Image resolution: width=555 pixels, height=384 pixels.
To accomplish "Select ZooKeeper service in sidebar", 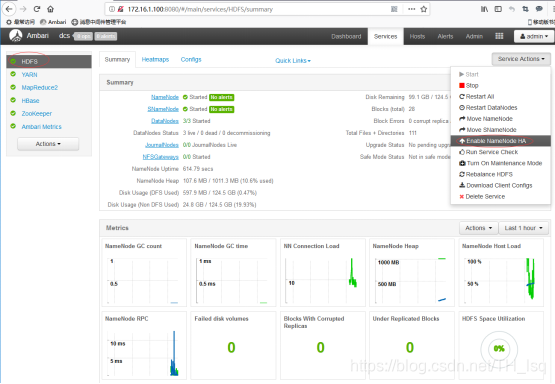I will tap(36, 114).
